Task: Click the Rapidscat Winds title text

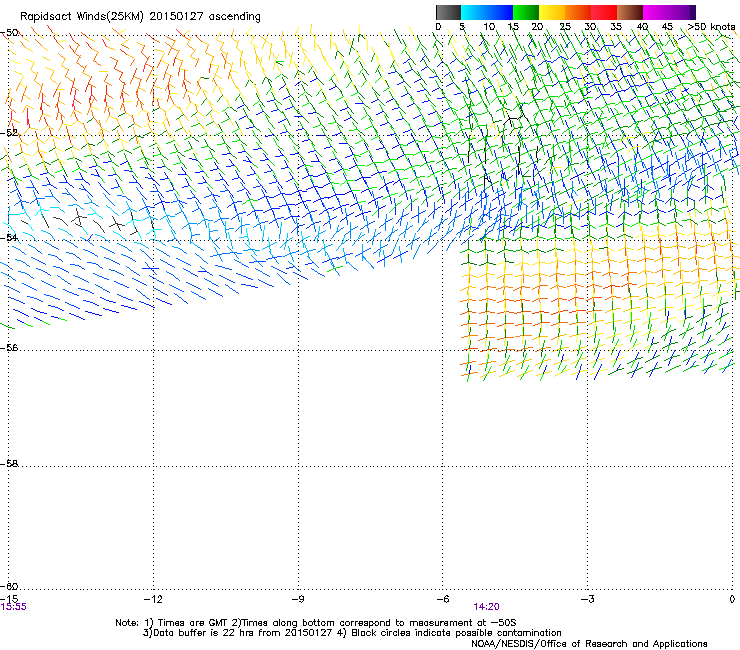Action: click(140, 17)
